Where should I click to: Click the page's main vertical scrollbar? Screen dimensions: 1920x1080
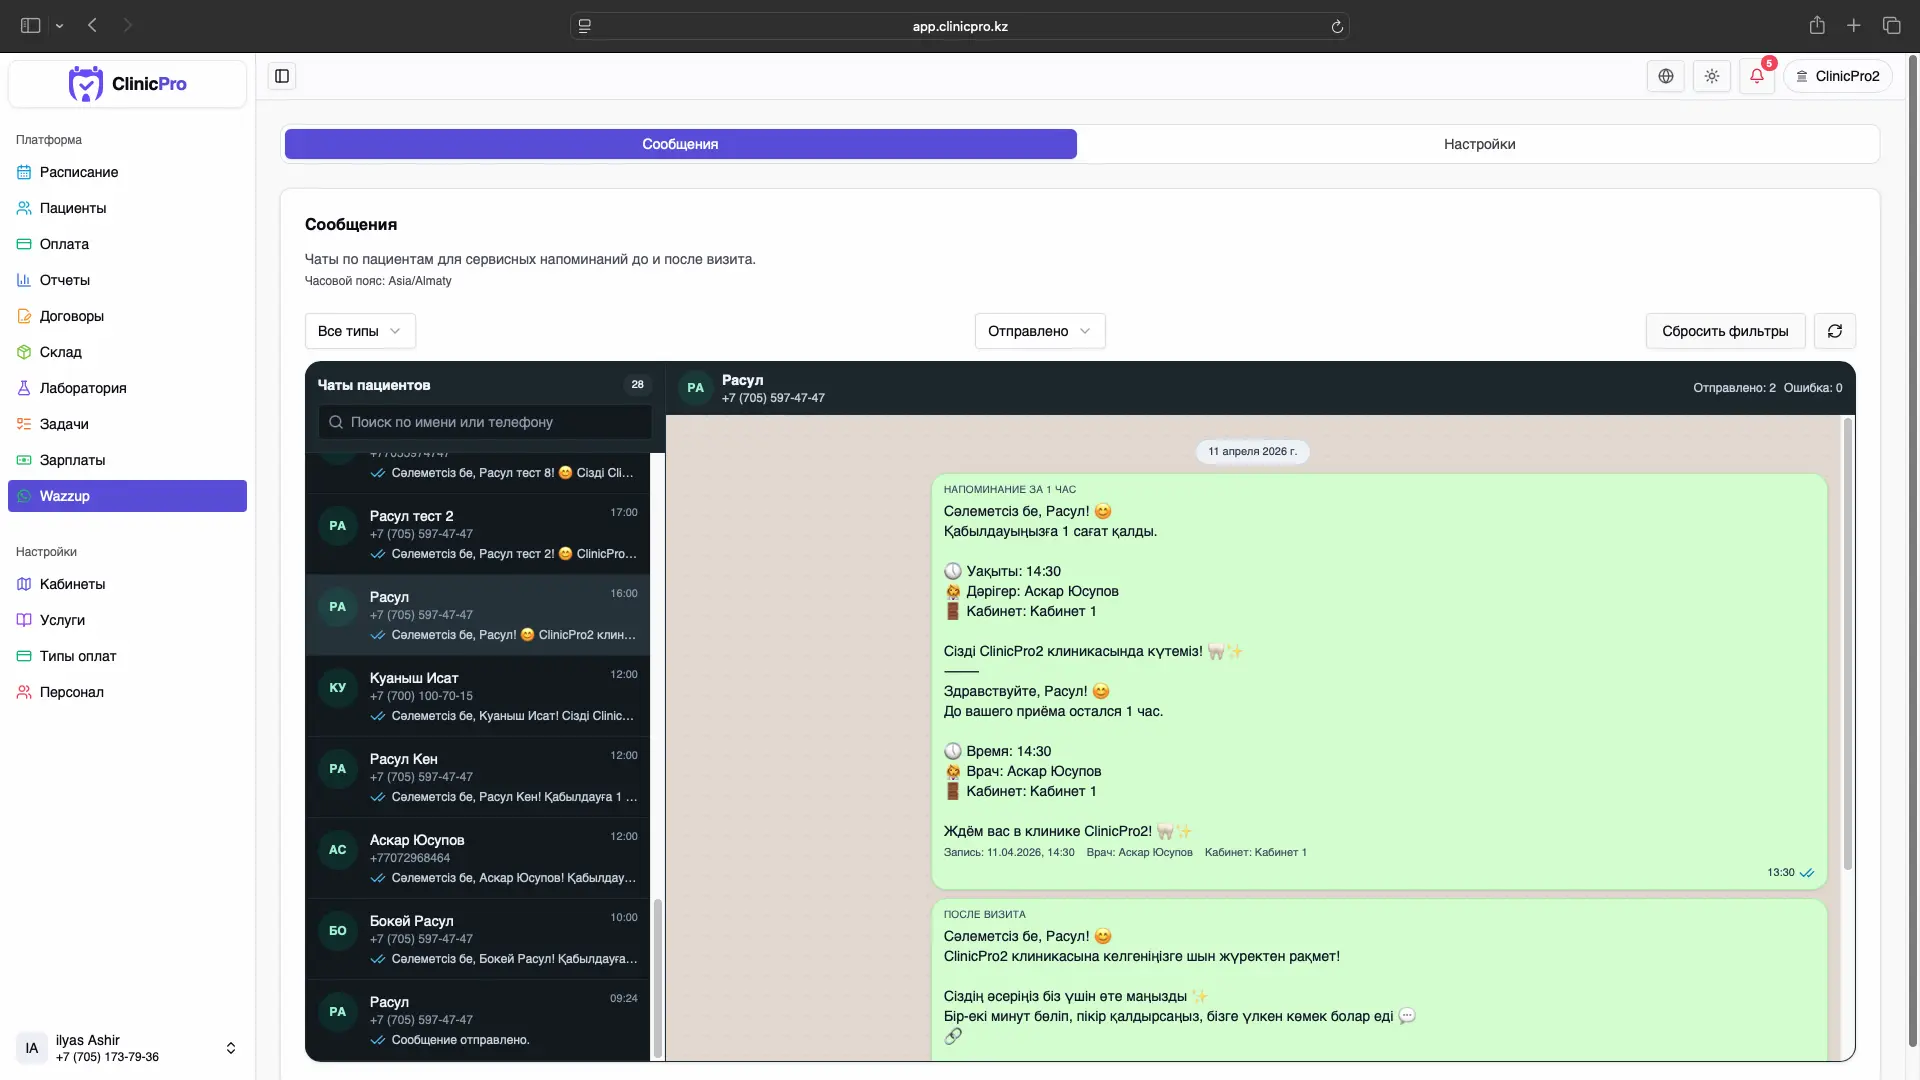[x=1913, y=552]
